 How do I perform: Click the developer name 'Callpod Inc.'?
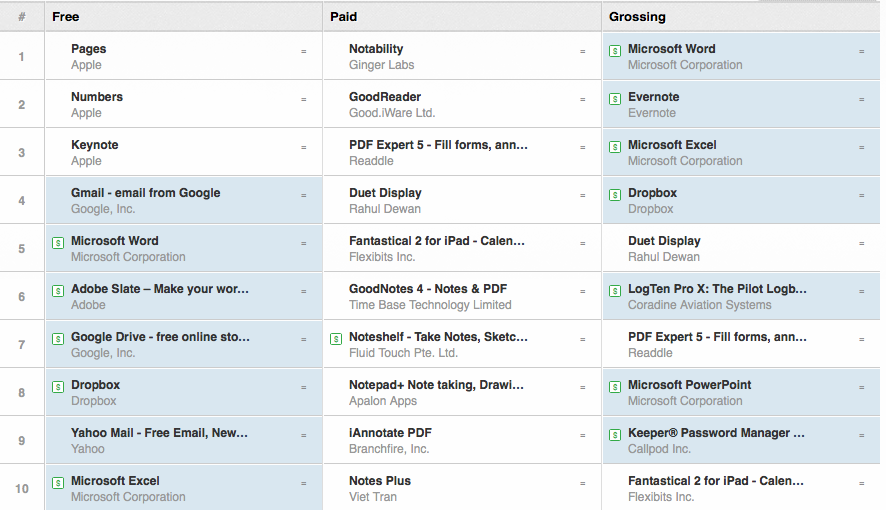coord(659,449)
